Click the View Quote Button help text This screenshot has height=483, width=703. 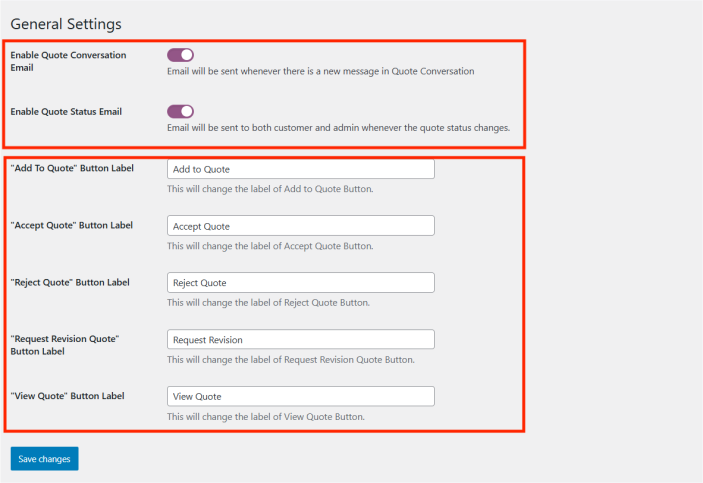[x=265, y=417]
